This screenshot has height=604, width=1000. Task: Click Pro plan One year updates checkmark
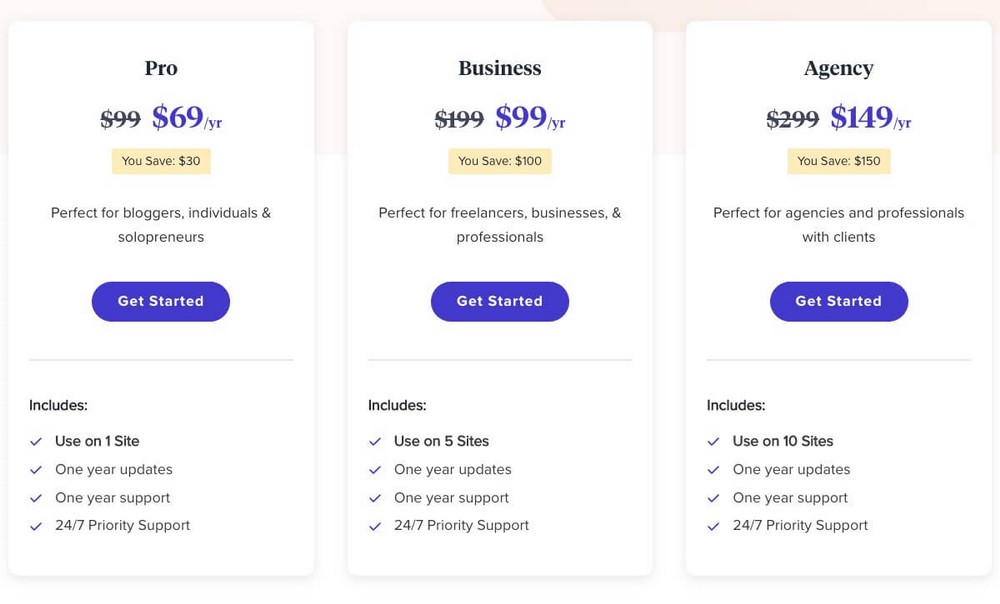[x=36, y=470]
